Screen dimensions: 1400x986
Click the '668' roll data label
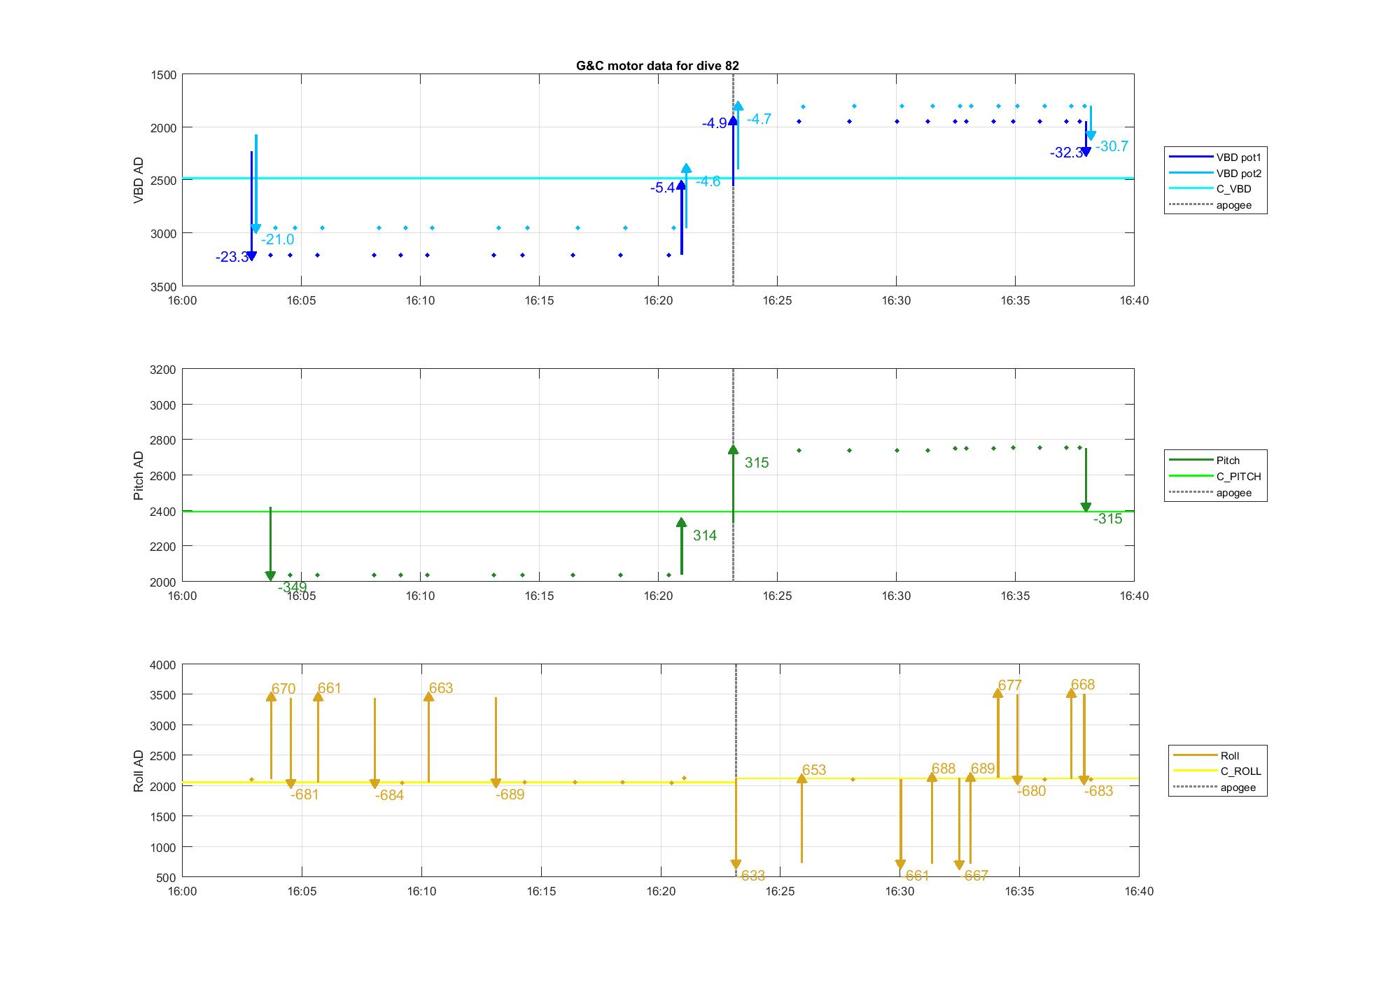pyautogui.click(x=1083, y=685)
